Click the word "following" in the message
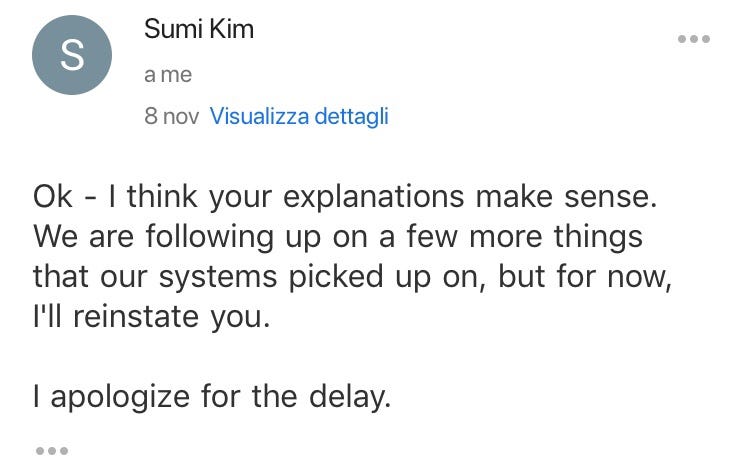750x475 pixels. [210, 238]
